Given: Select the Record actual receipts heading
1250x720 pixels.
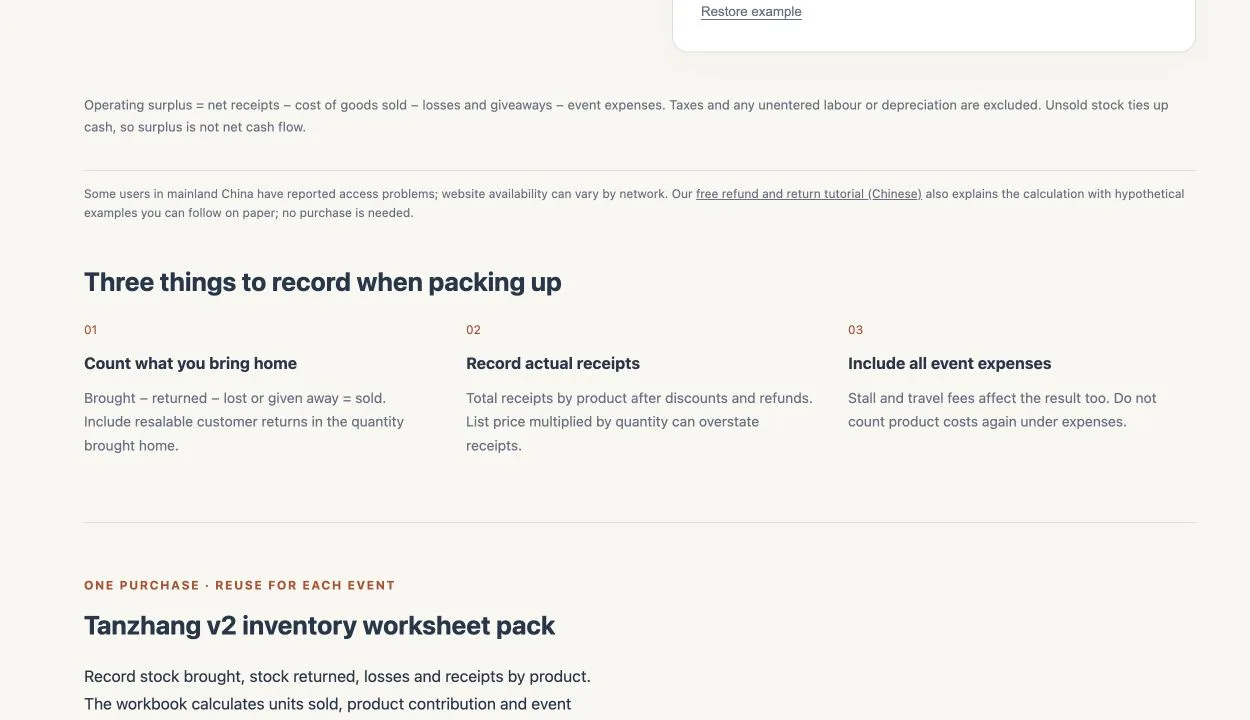Looking at the screenshot, I should 553,364.
